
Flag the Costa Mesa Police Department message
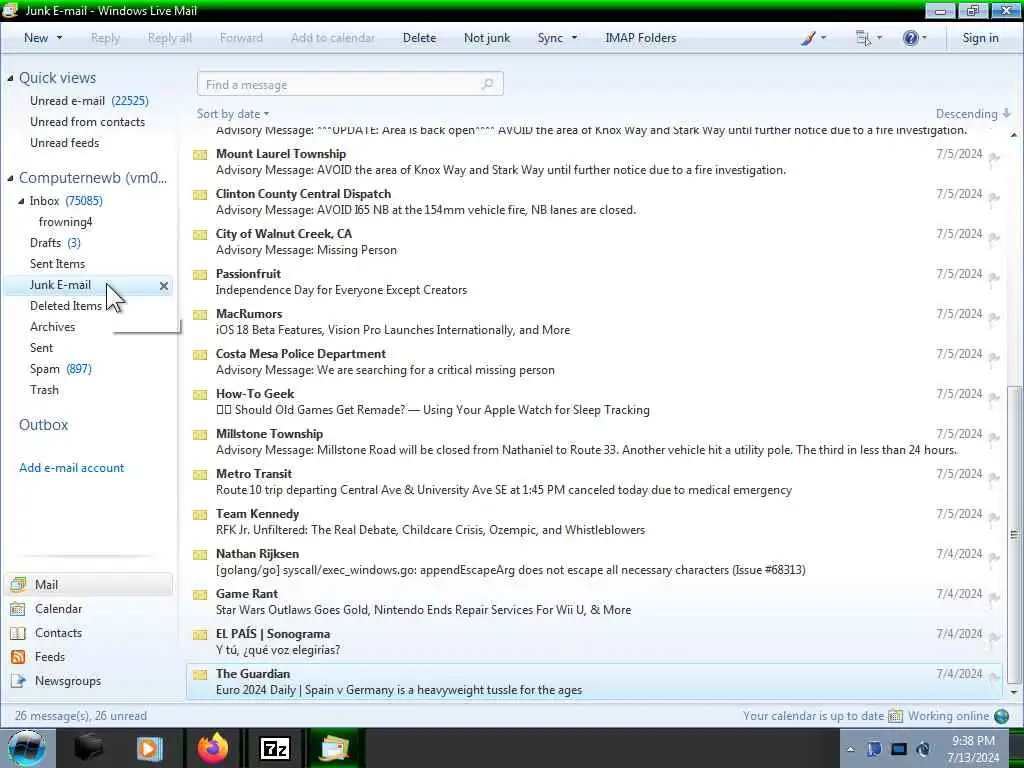[x=993, y=359]
